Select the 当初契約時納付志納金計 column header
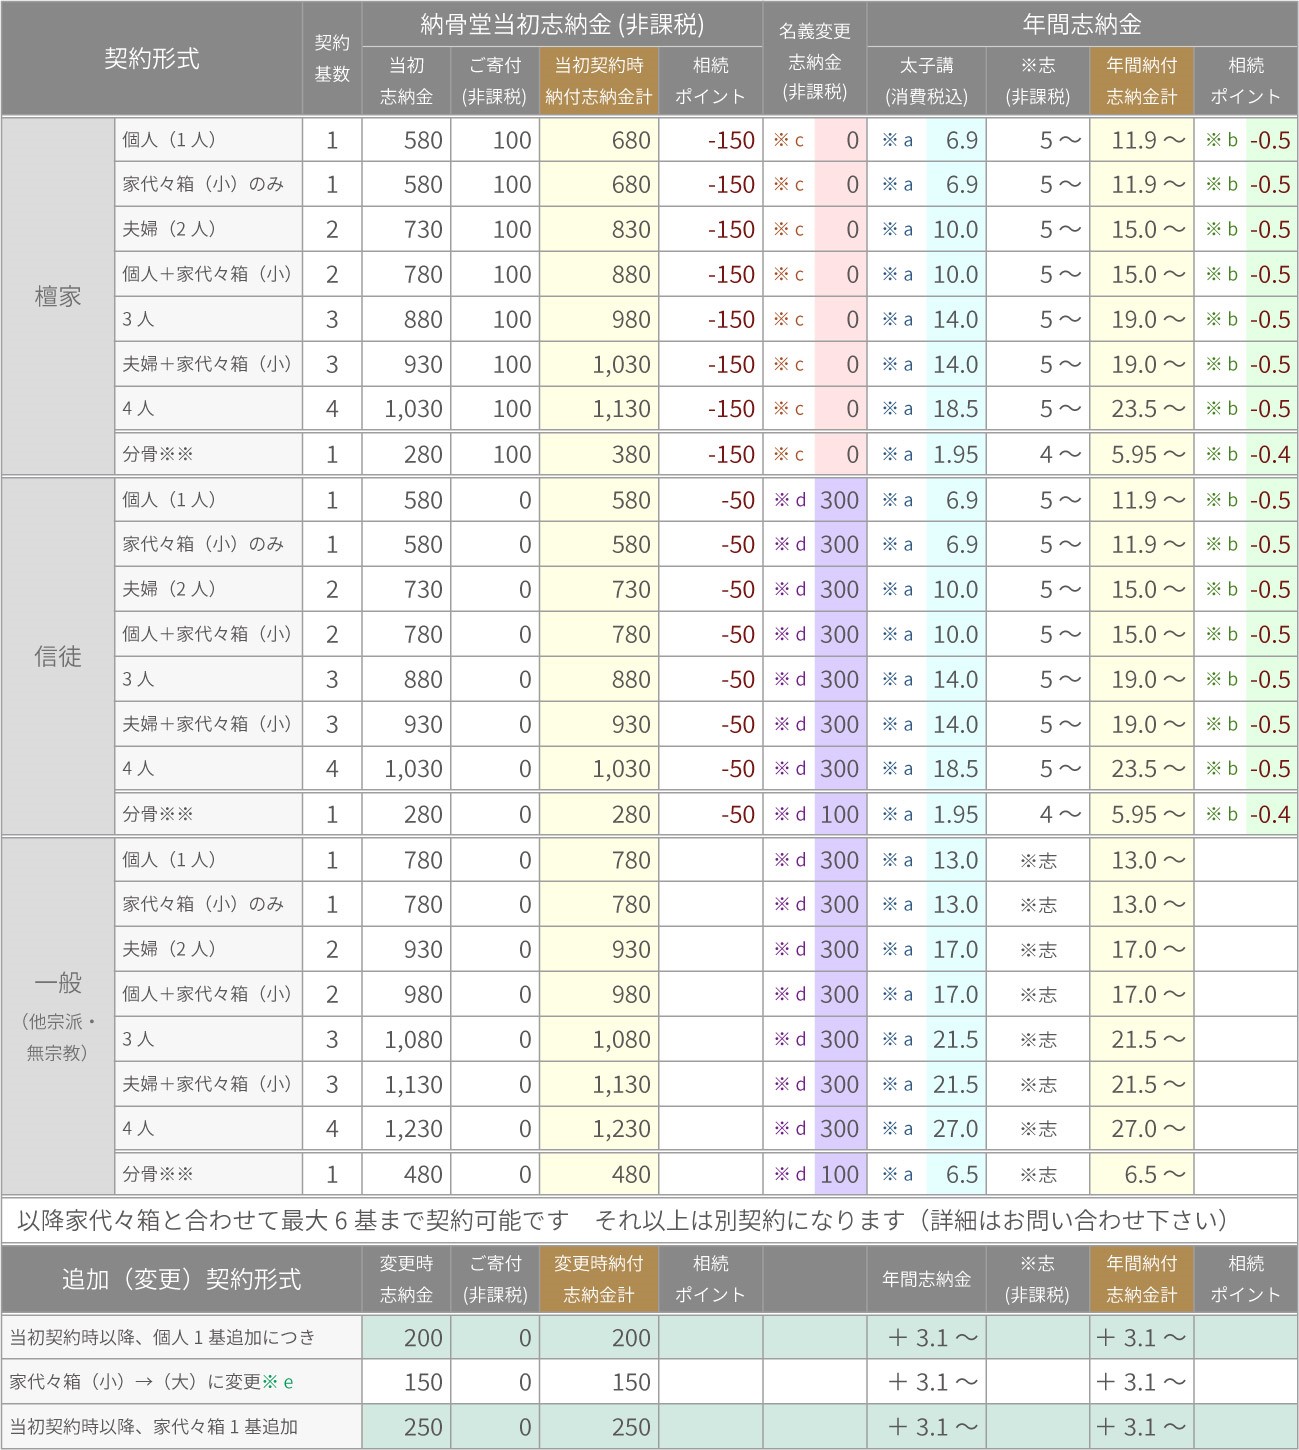Image resolution: width=1299 pixels, height=1450 pixels. pyautogui.click(x=599, y=81)
